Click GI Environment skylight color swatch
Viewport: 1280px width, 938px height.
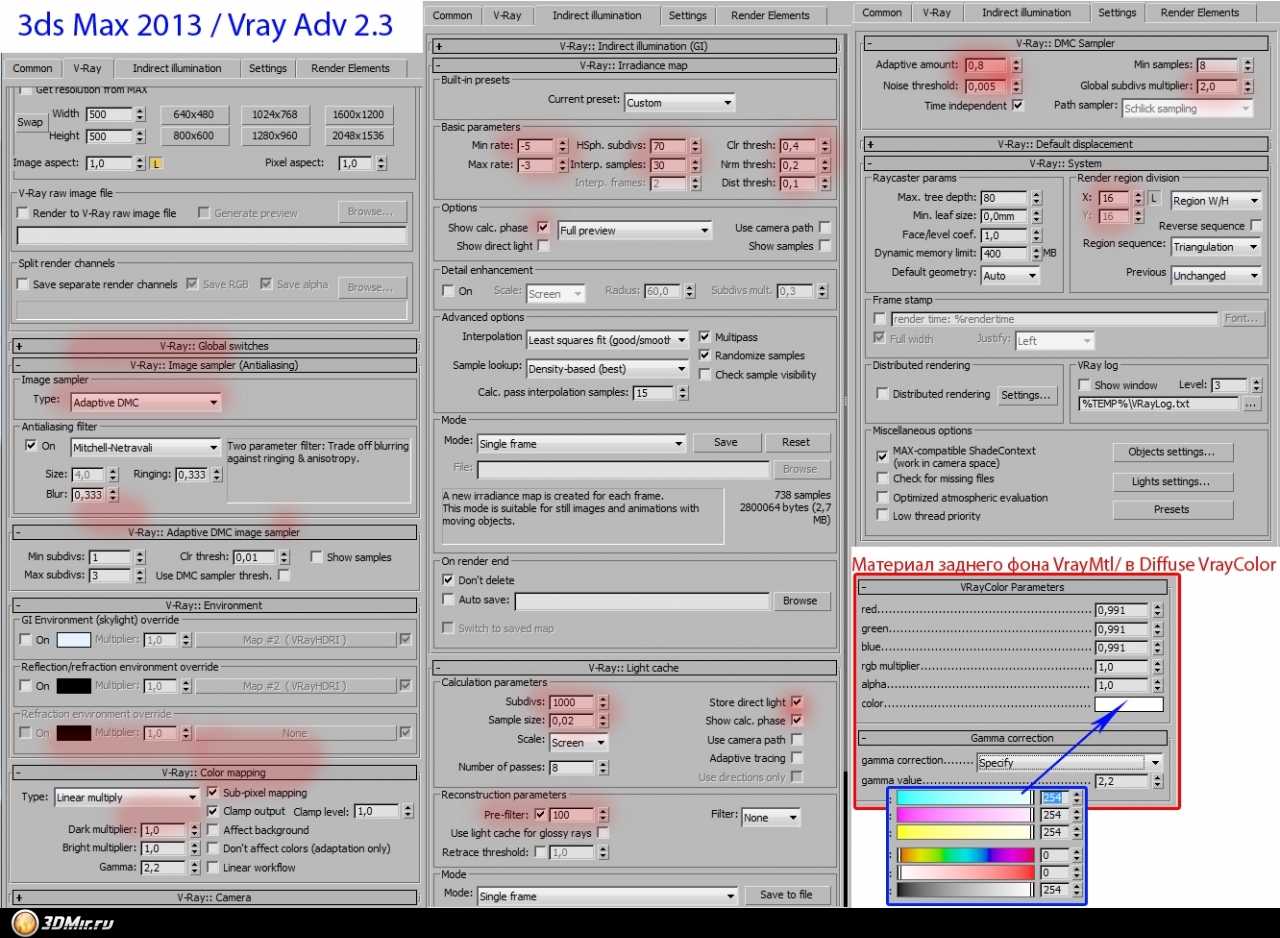(x=73, y=640)
